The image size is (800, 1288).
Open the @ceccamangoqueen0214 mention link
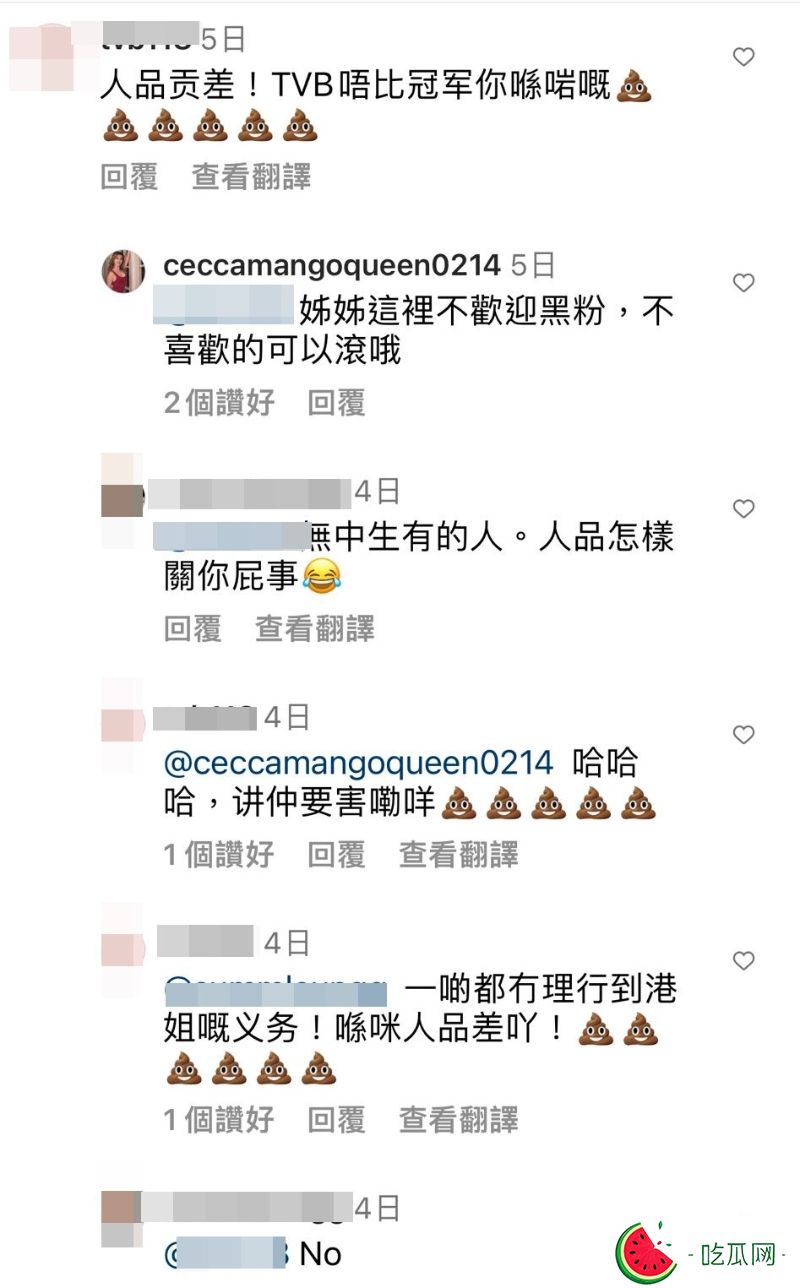[x=358, y=763]
